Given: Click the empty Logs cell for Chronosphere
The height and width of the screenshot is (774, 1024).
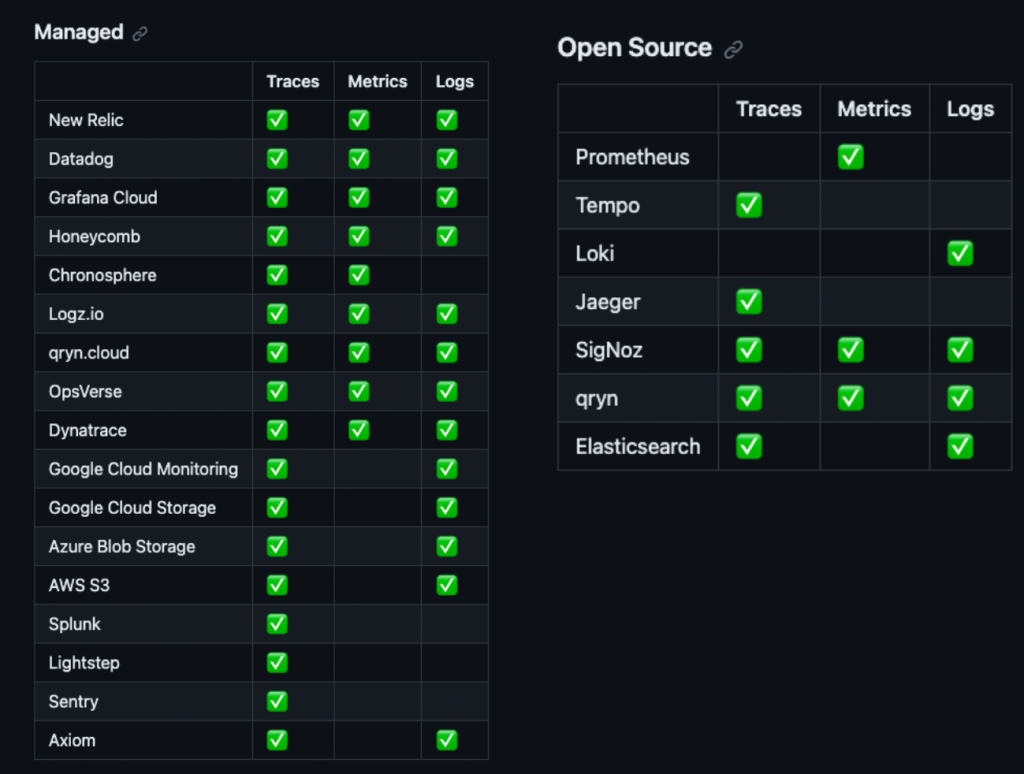Looking at the screenshot, I should pyautogui.click(x=454, y=275).
